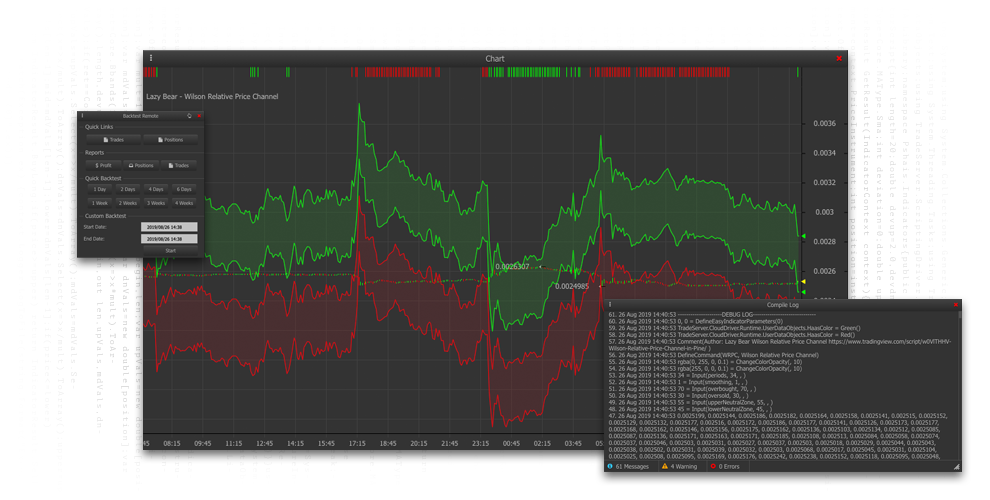Open Trades under Quick Links
The width and height of the screenshot is (990, 500).
[x=113, y=140]
